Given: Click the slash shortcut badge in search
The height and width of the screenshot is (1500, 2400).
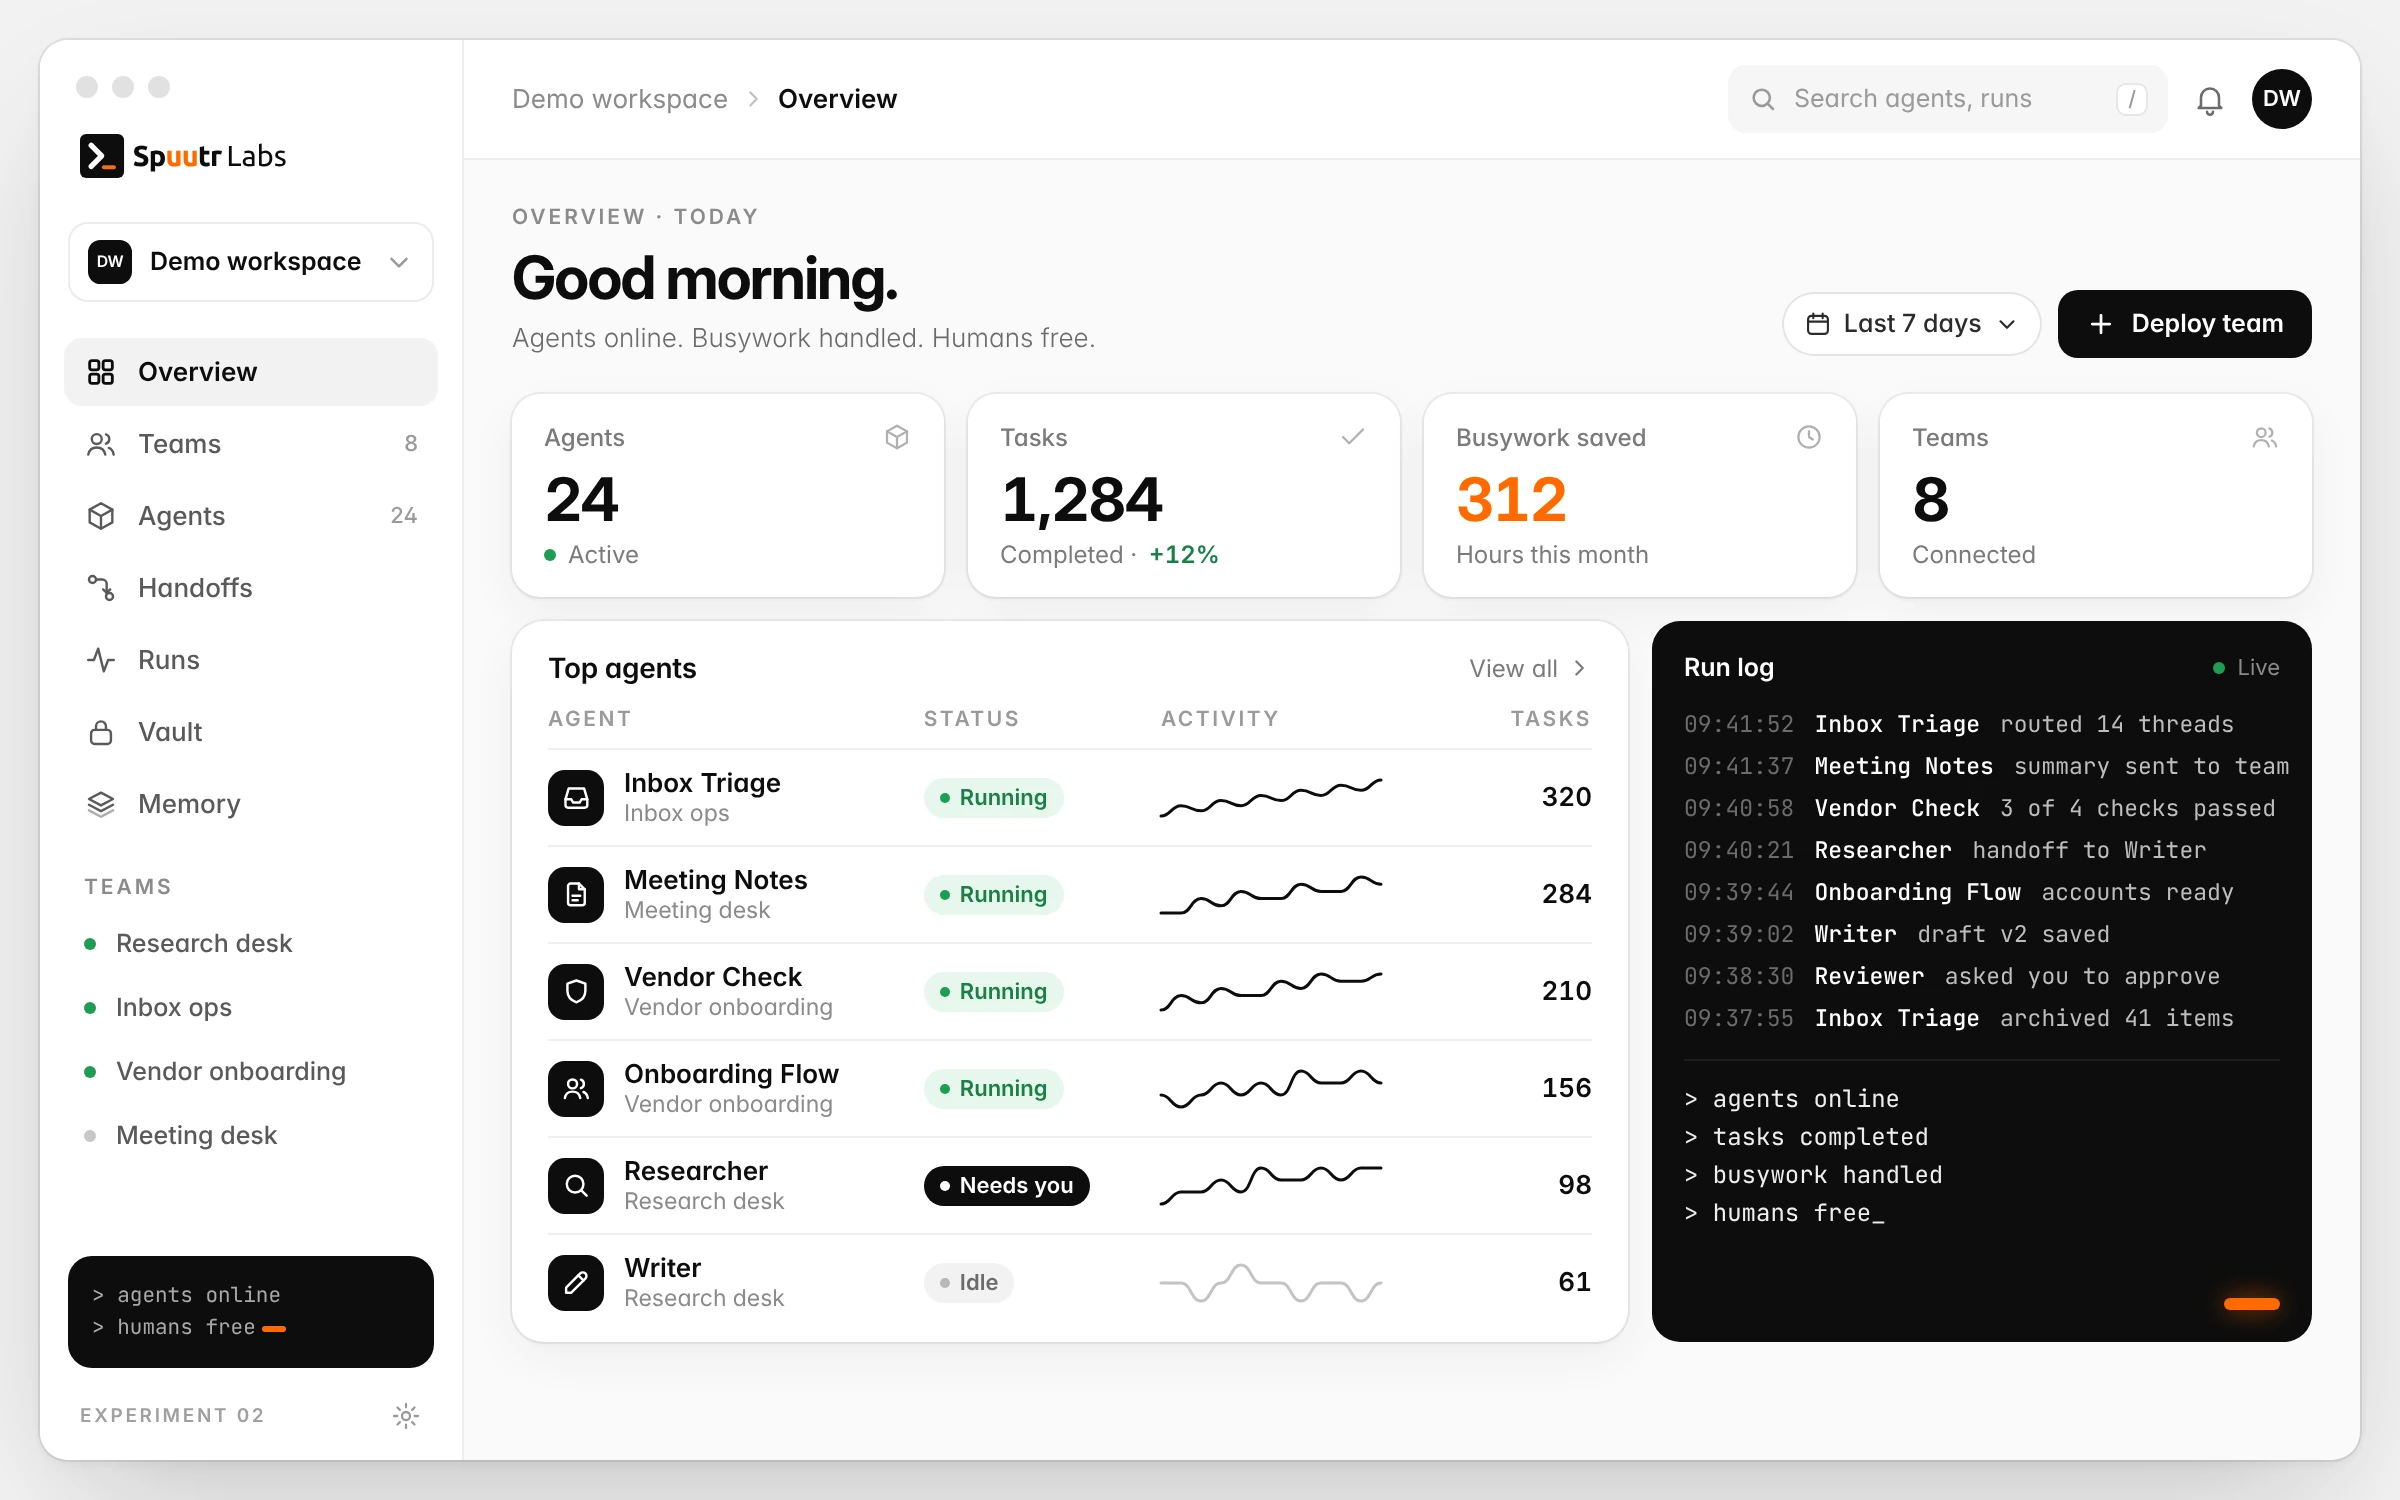Looking at the screenshot, I should pos(2132,99).
